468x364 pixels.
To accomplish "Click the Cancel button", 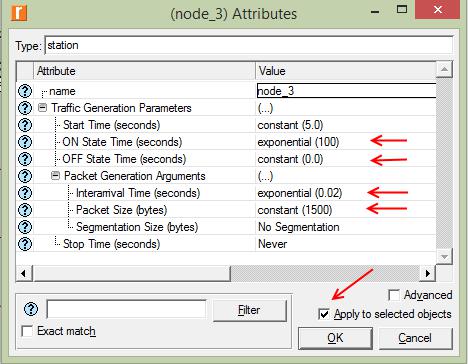I will coord(415,338).
